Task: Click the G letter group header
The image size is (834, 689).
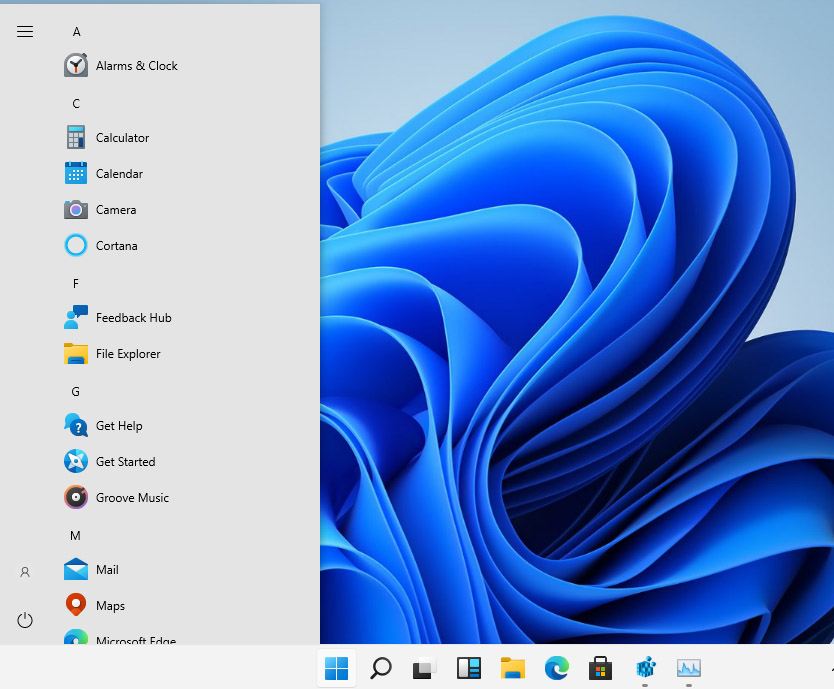Action: [x=76, y=392]
